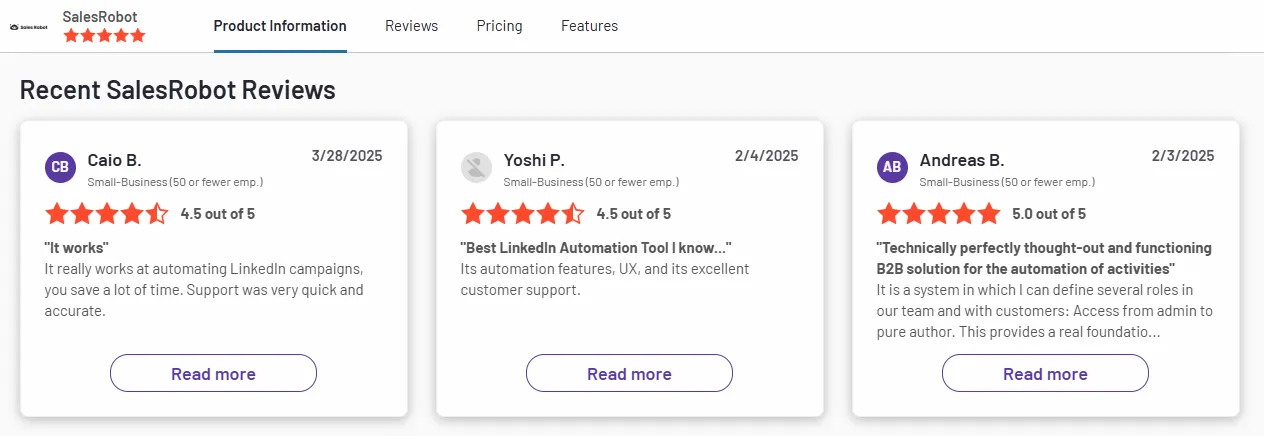
Task: Click the "It works" review title
Action: (76, 248)
